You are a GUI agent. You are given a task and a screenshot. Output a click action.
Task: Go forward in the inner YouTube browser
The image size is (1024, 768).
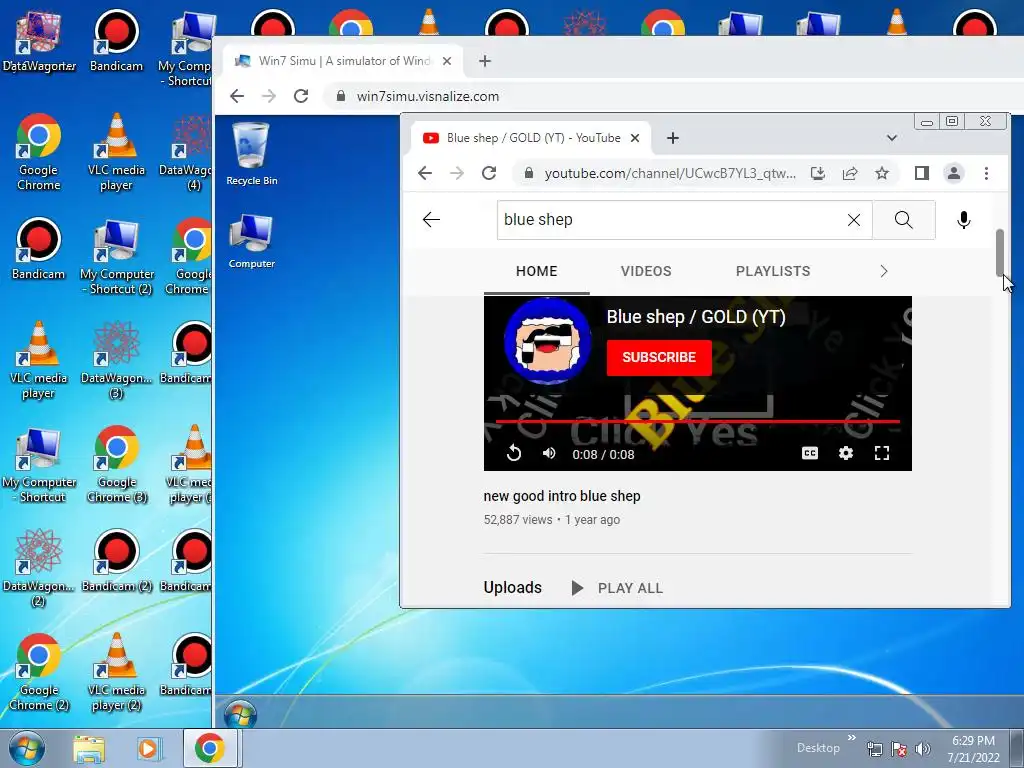pyautogui.click(x=456, y=173)
